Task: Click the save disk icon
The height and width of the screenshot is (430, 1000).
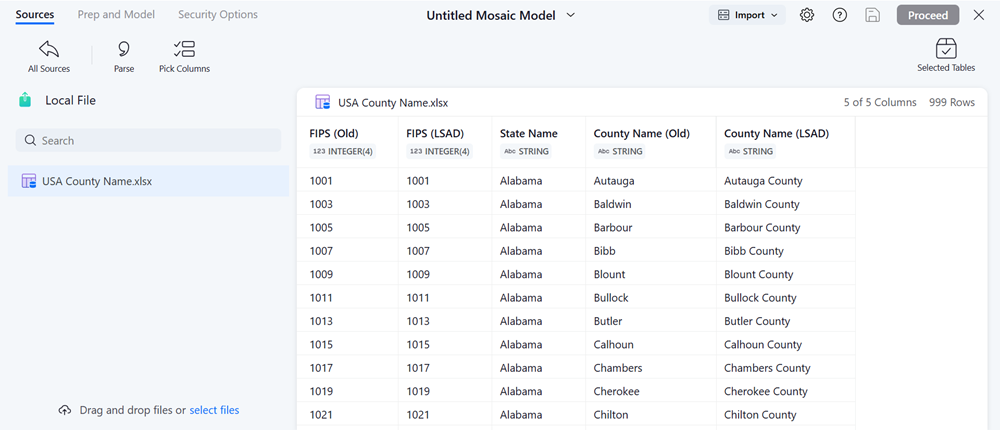Action: click(872, 15)
